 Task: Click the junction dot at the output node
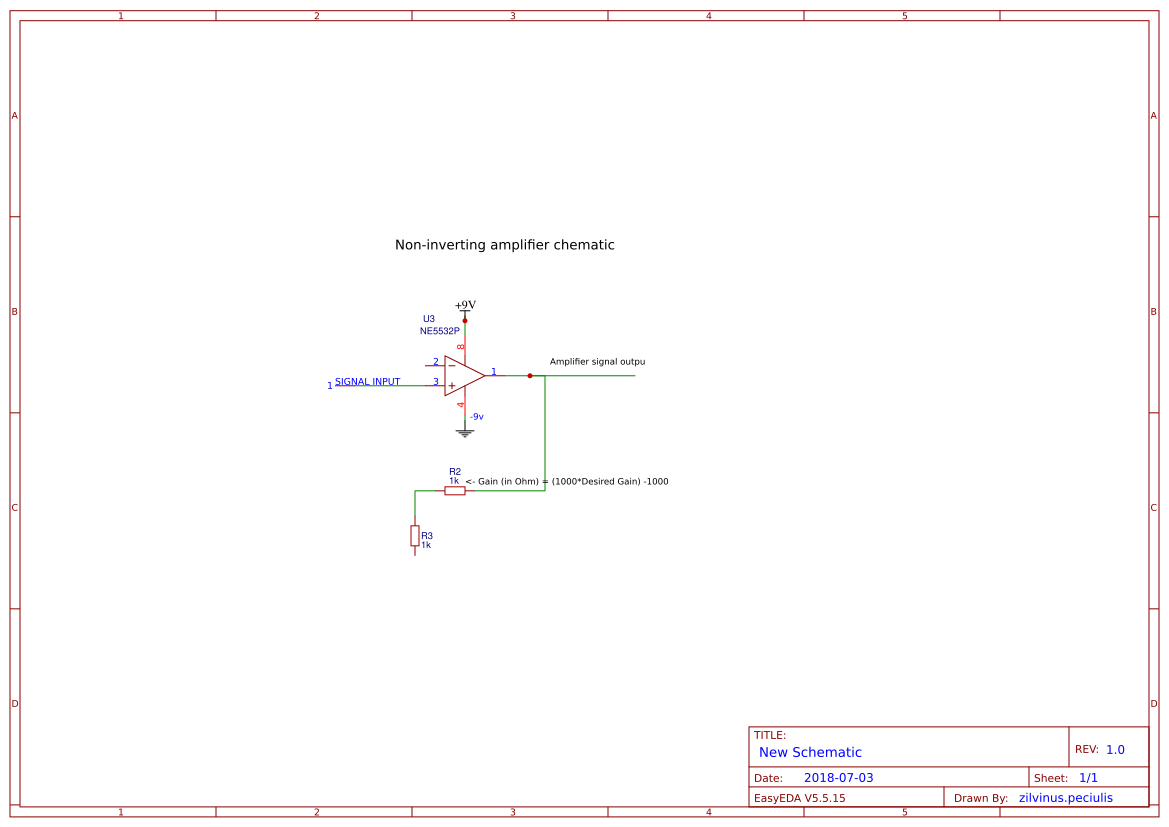coord(530,376)
